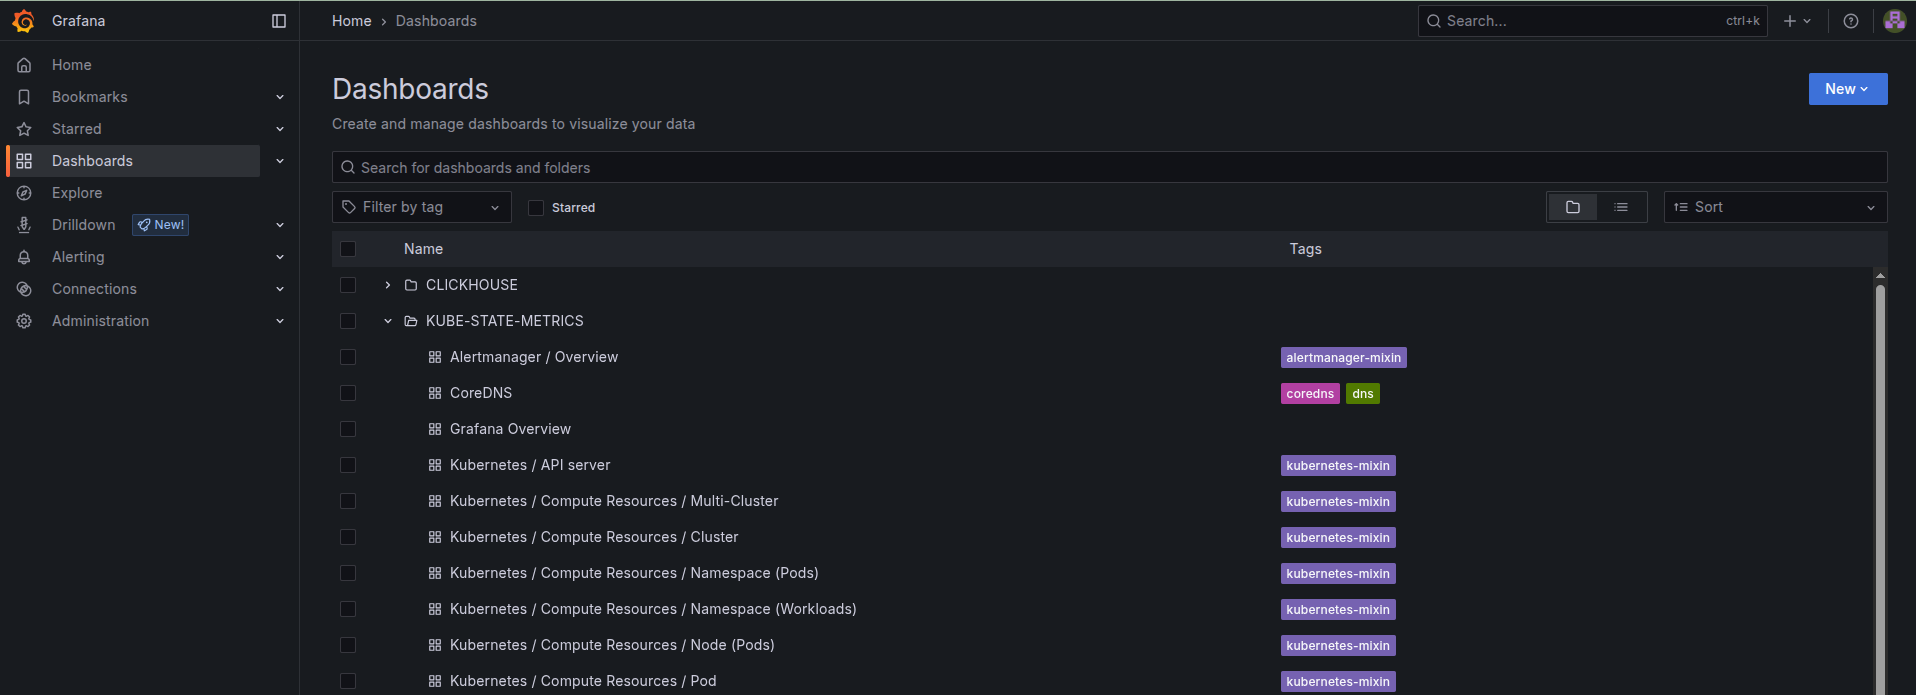1916x695 pixels.
Task: Toggle the select-all checkbox in header
Action: pos(348,249)
